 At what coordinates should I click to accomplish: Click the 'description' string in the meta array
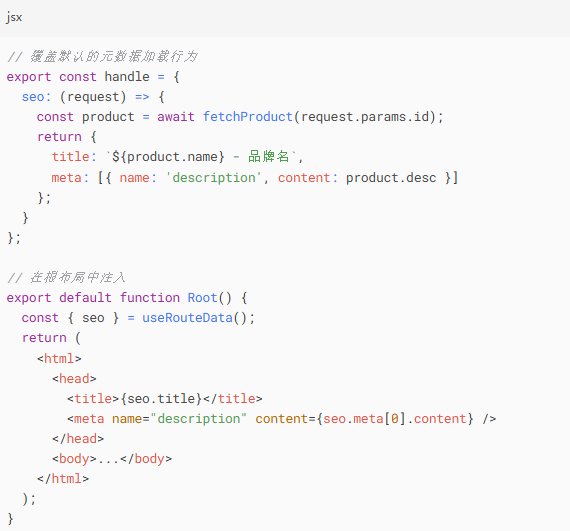click(214, 178)
